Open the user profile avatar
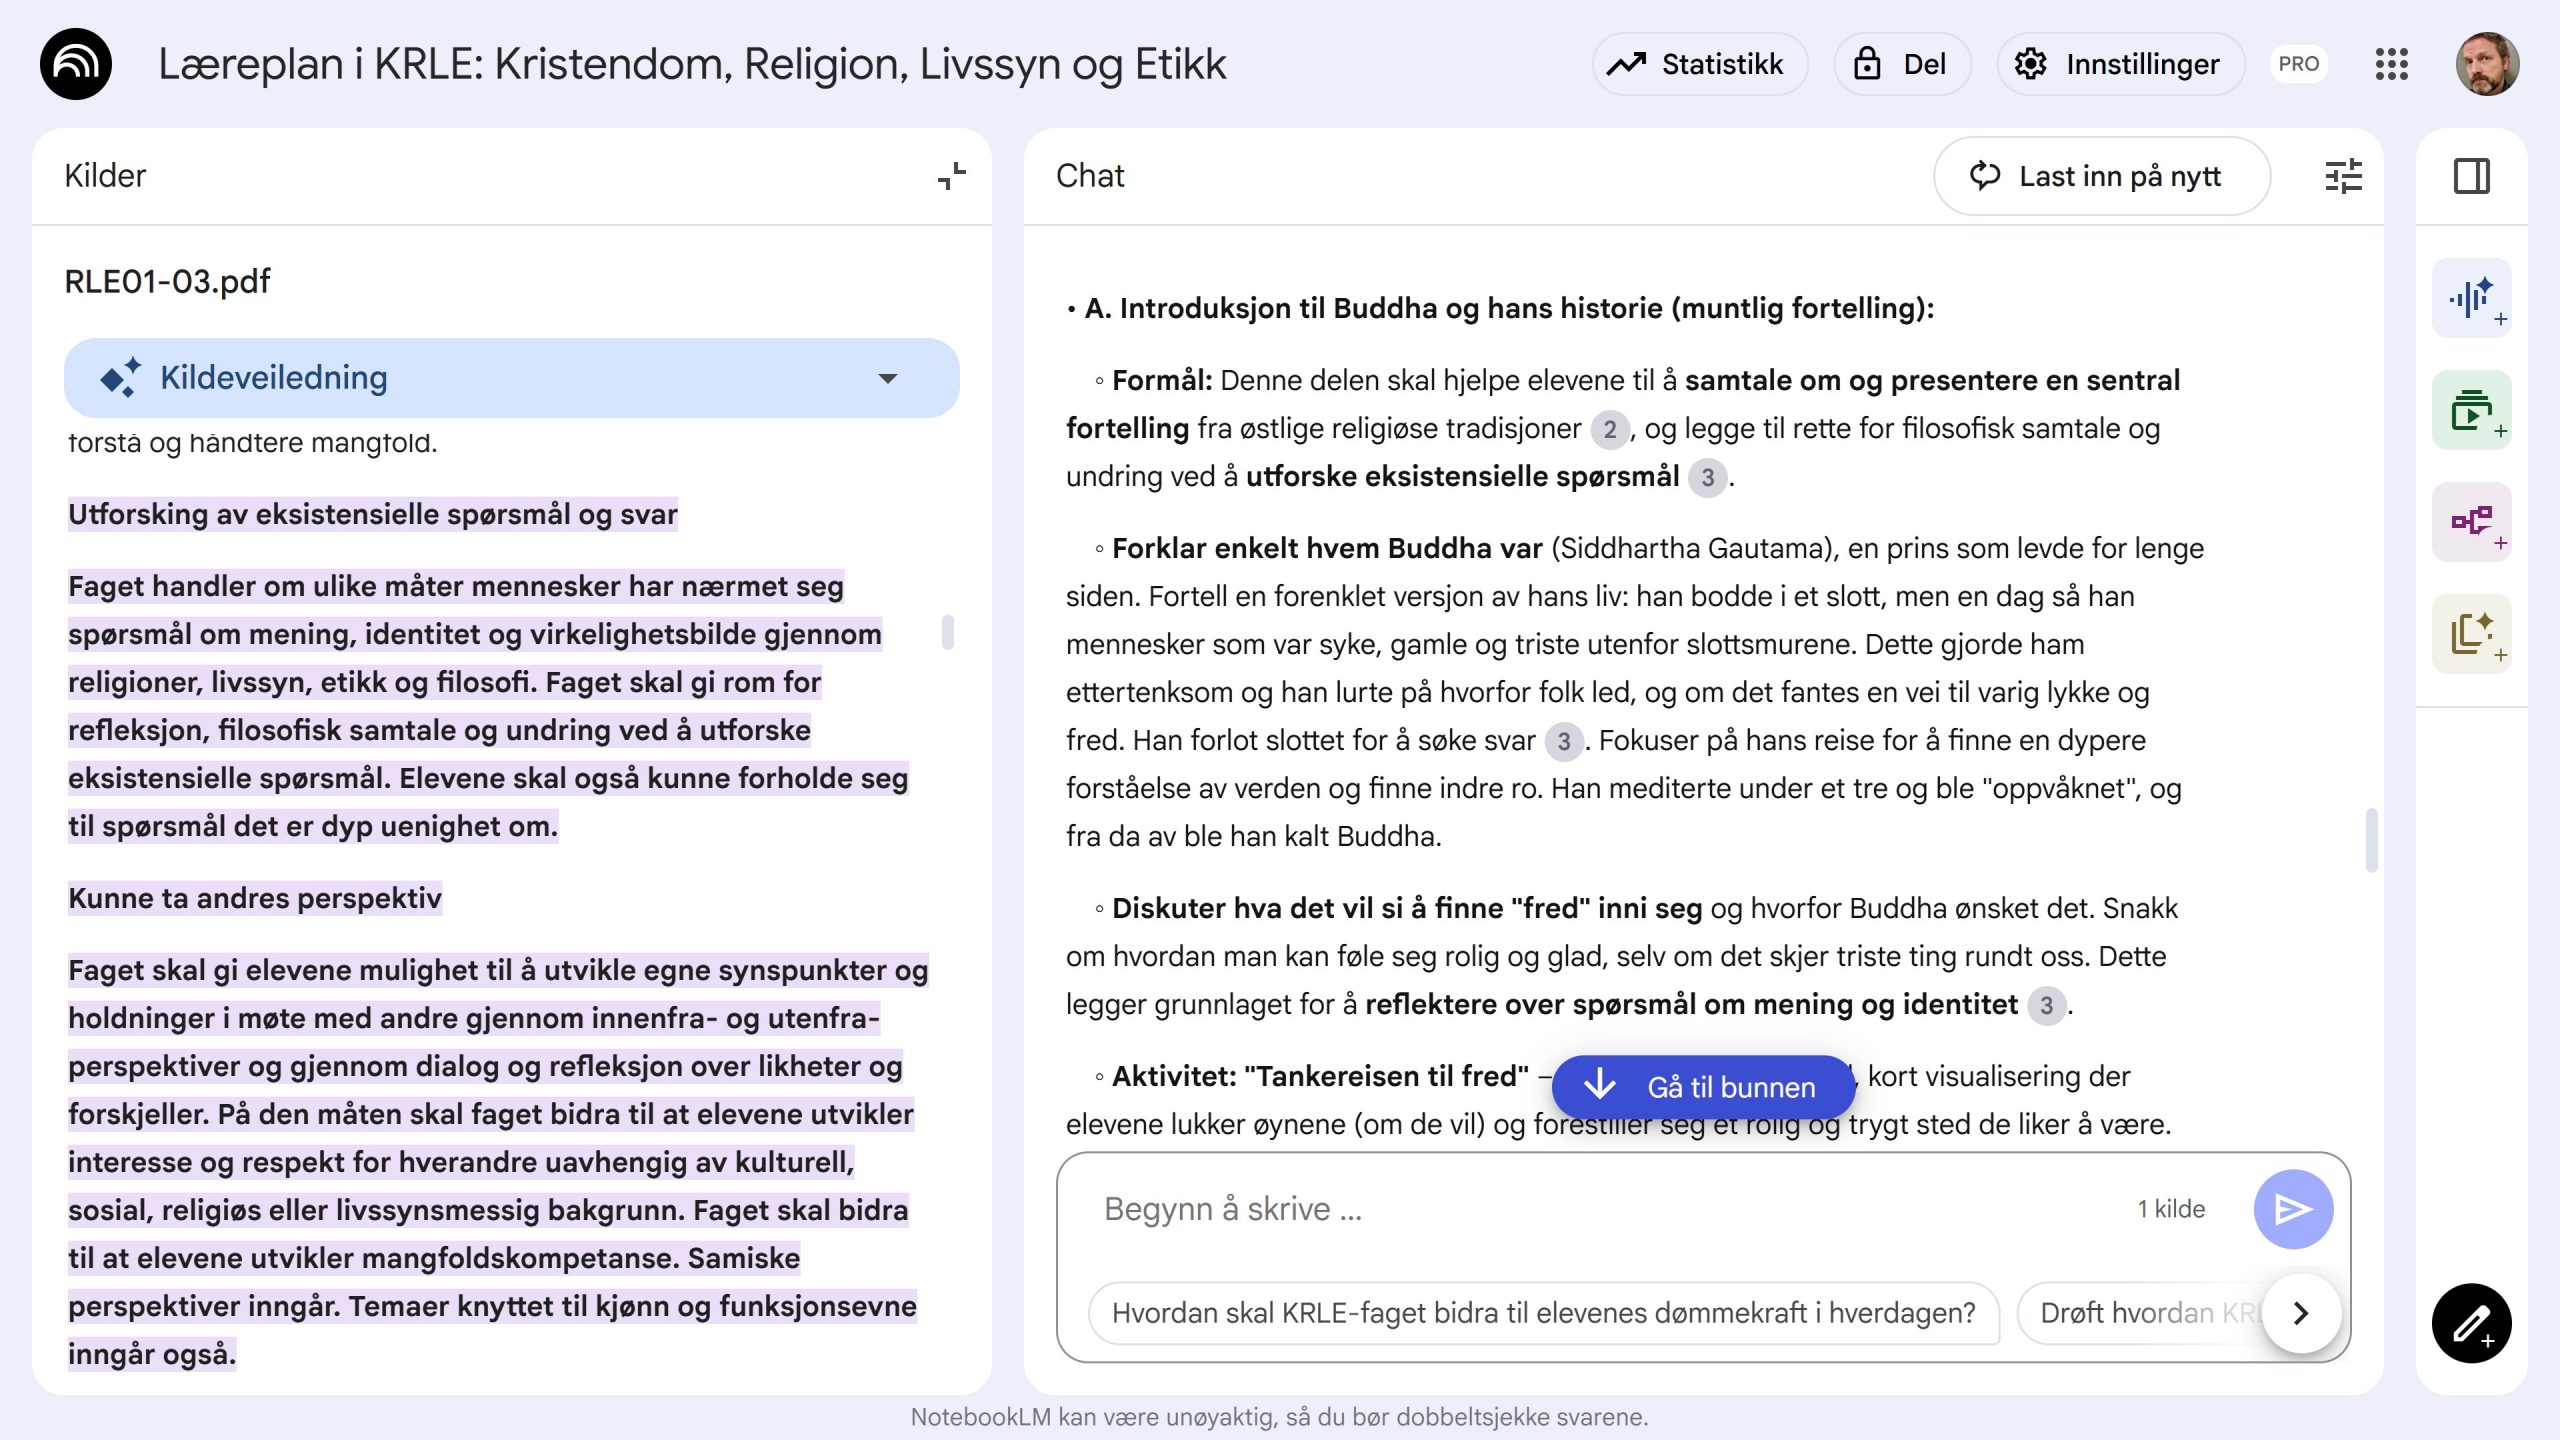Image resolution: width=2560 pixels, height=1440 pixels. [2487, 64]
